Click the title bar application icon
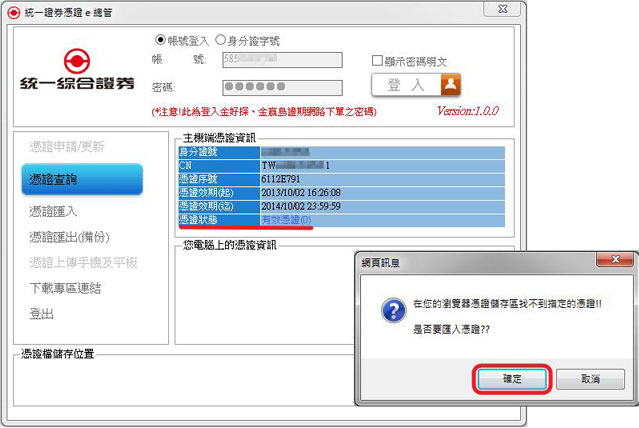 pyautogui.click(x=13, y=13)
